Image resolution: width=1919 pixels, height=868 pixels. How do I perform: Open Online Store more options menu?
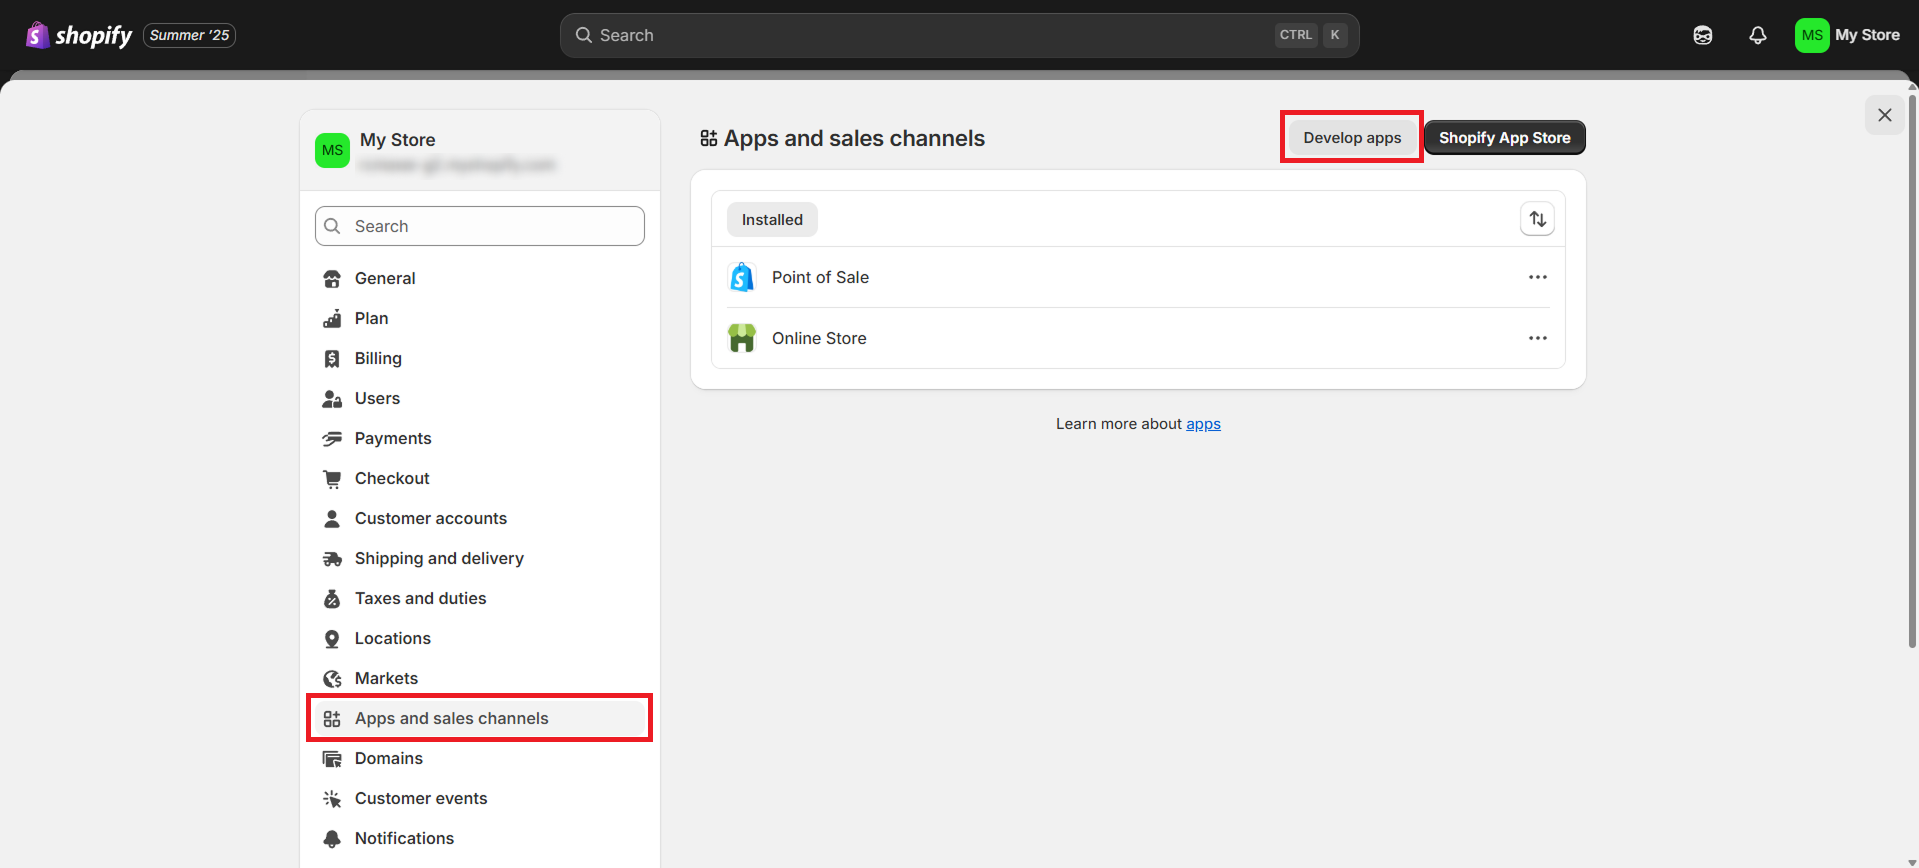pos(1537,338)
